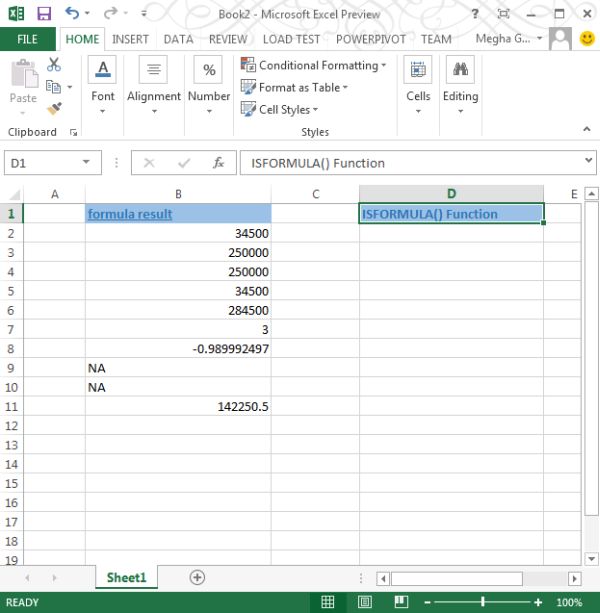Click the Save icon in quick access toolbar
Screen dimensions: 600x613
coord(44,14)
